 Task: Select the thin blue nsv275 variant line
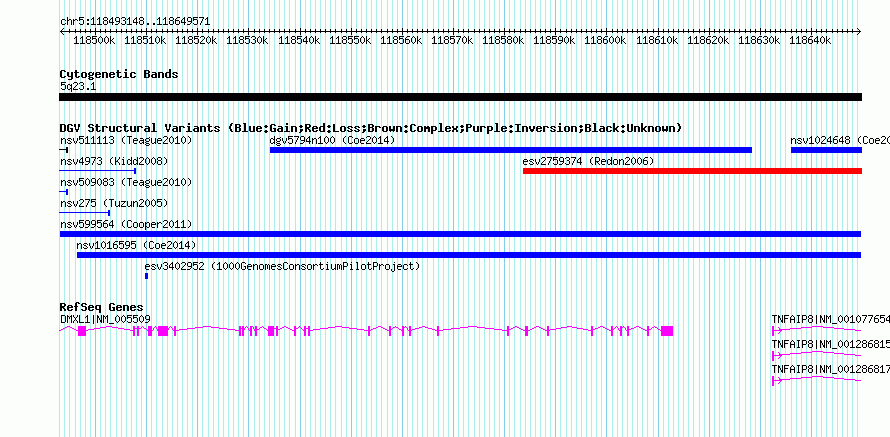tap(85, 213)
